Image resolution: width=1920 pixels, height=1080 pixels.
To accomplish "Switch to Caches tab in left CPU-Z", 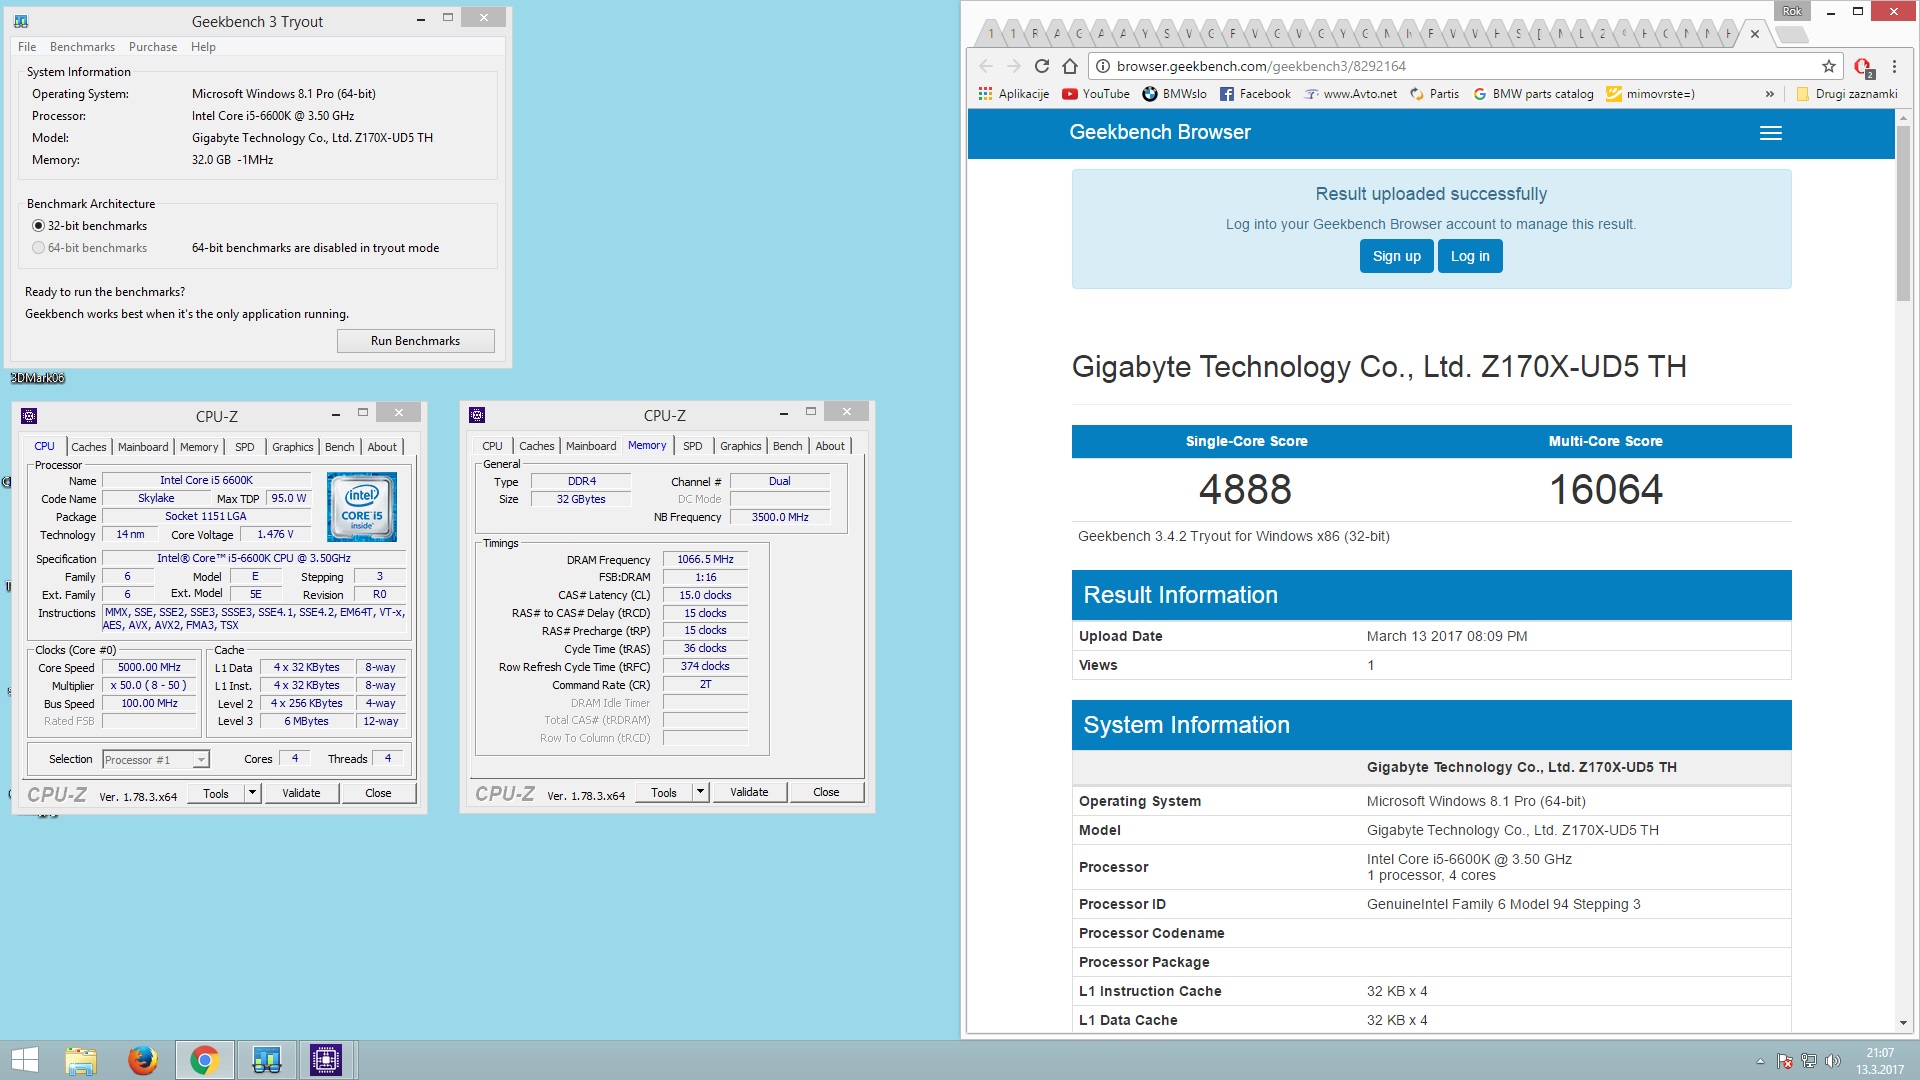I will [89, 447].
